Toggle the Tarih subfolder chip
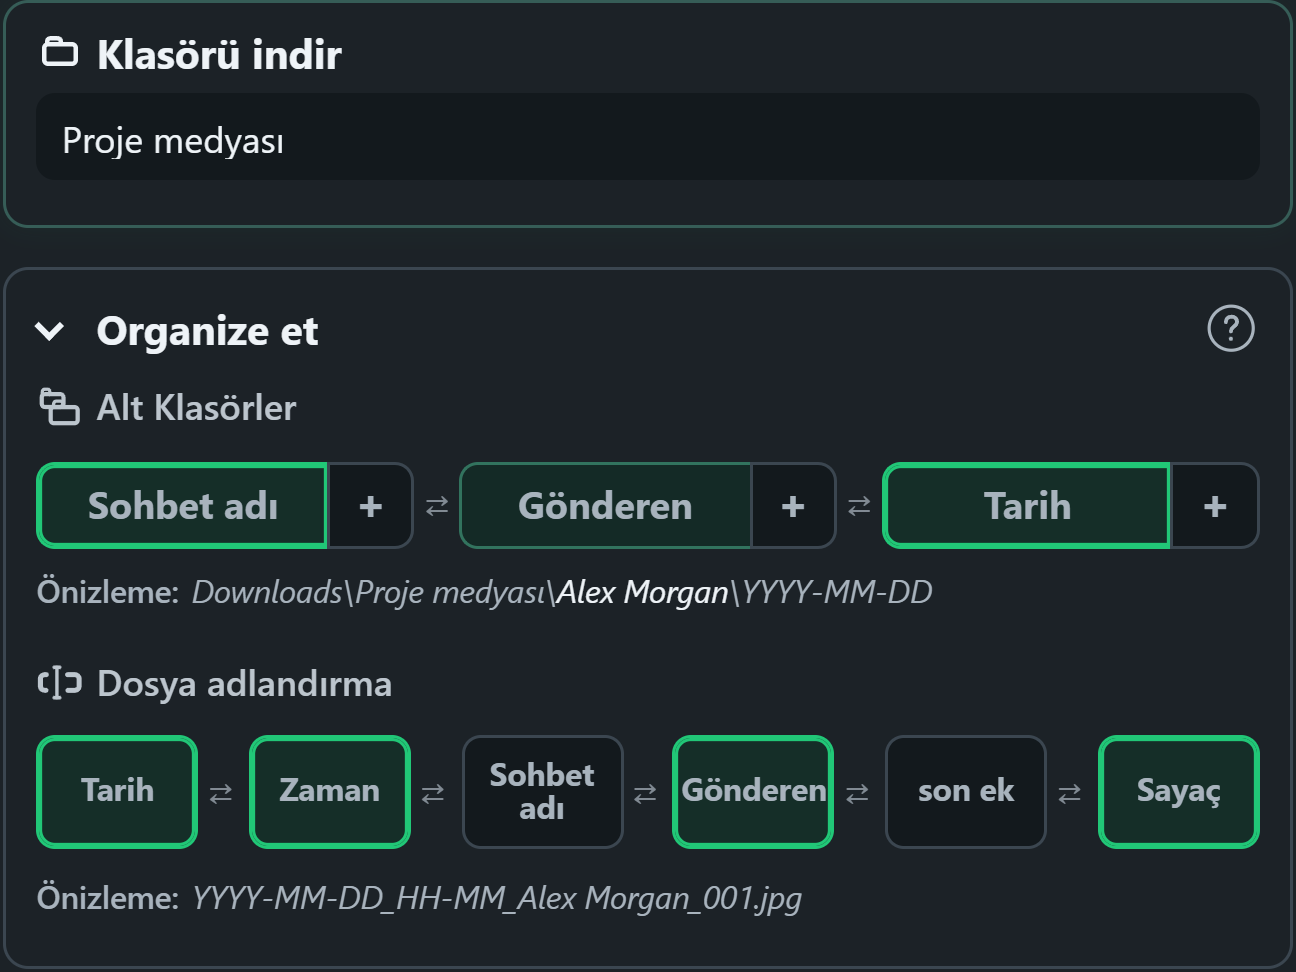1296x972 pixels. [x=1027, y=506]
